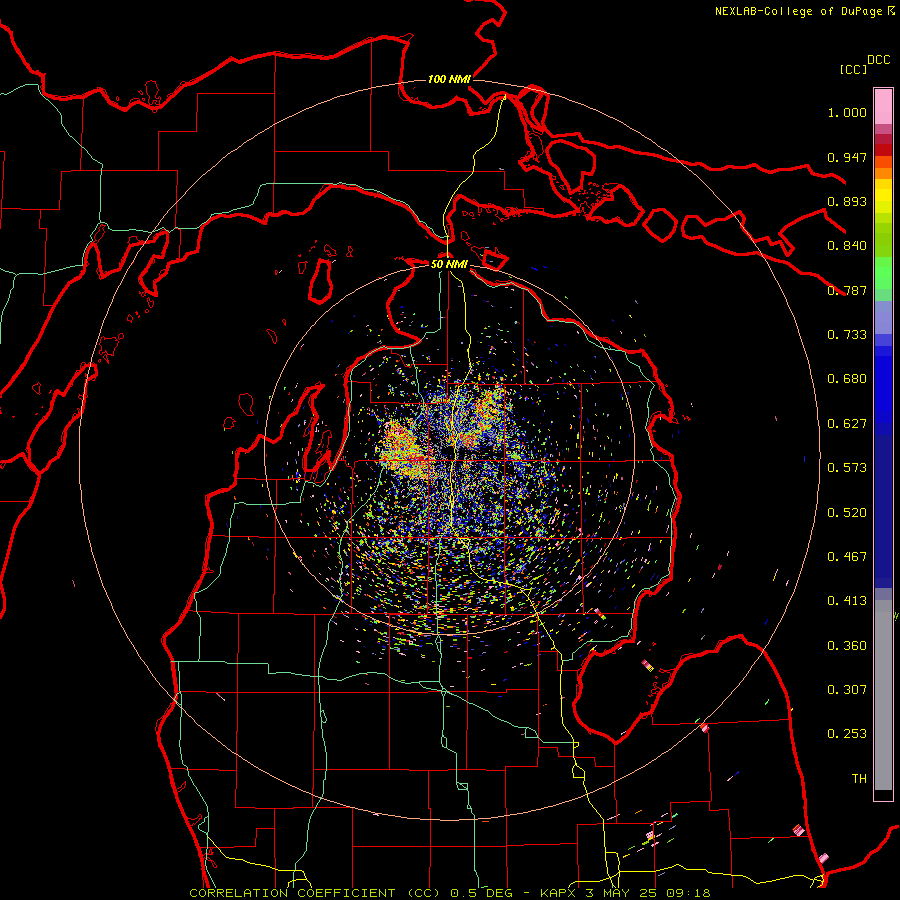The image size is (900, 900).
Task: Select the 0.360 scale value
Action: point(847,646)
